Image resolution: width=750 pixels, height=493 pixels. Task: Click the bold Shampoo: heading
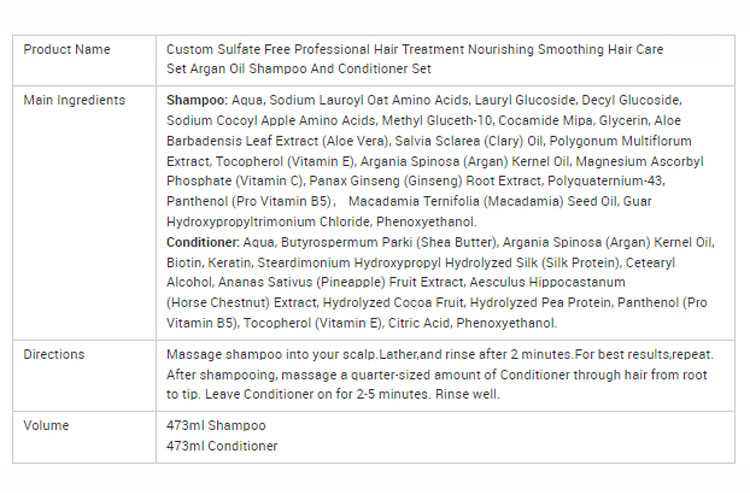tap(197, 100)
